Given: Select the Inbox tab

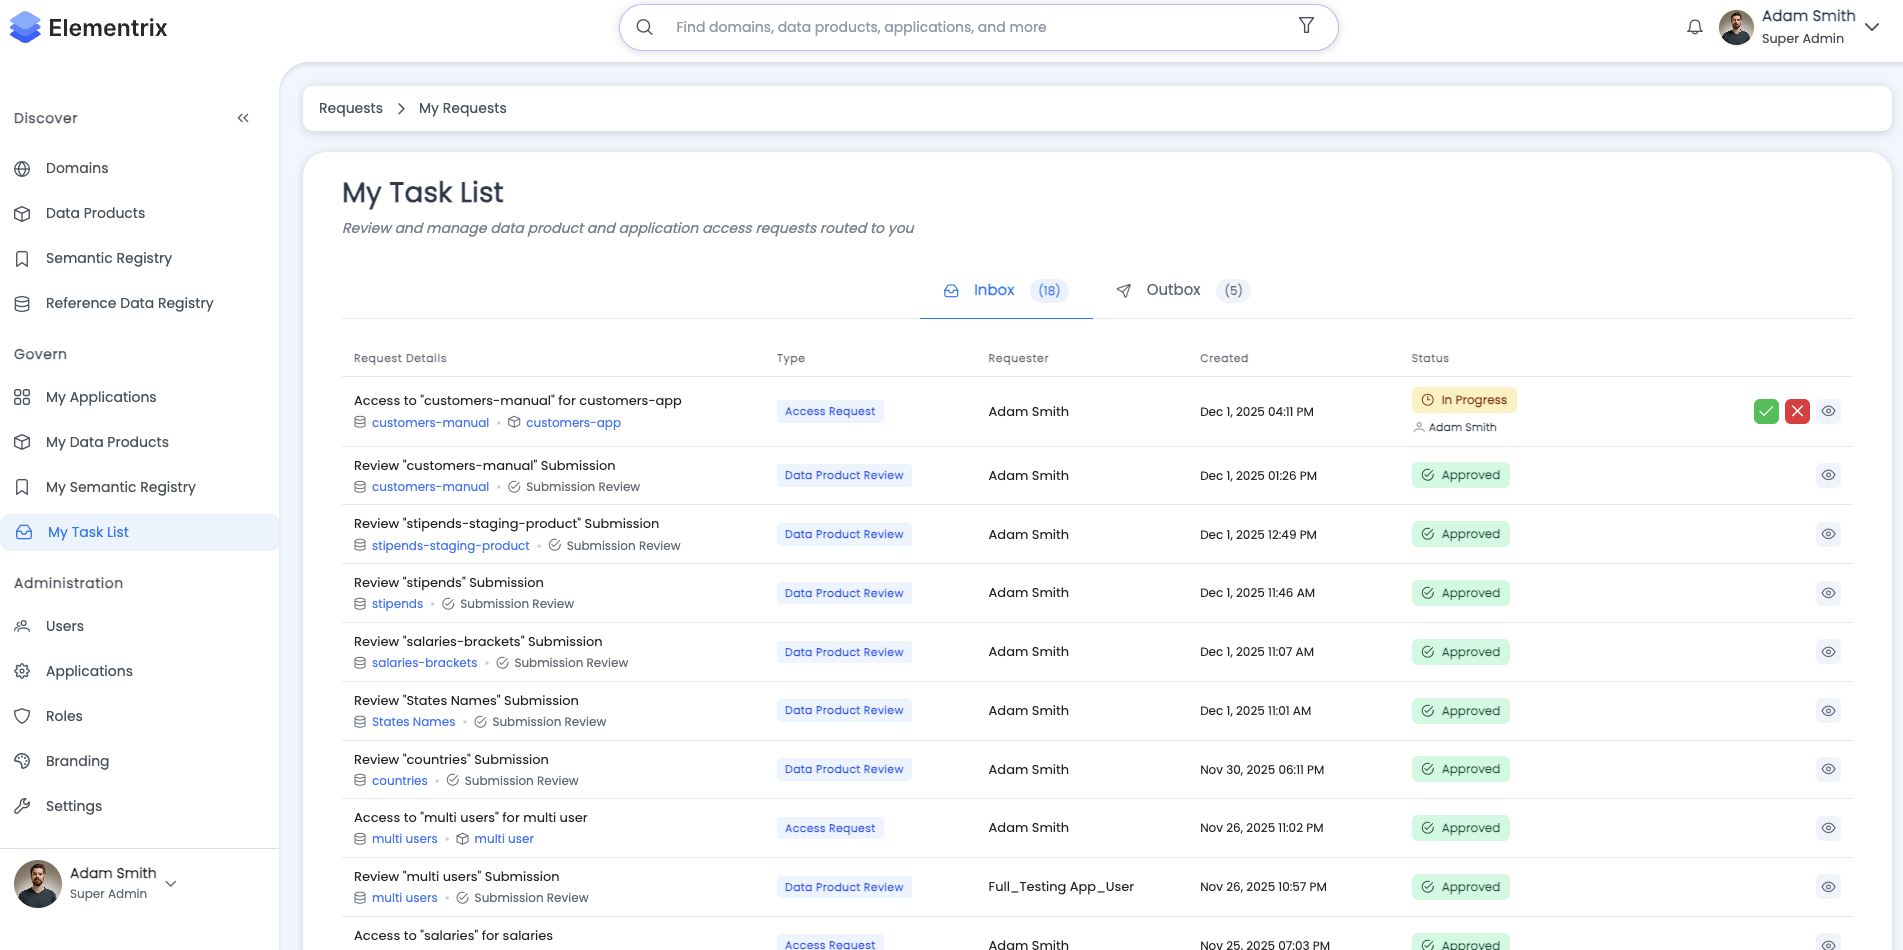Looking at the screenshot, I should coord(994,290).
